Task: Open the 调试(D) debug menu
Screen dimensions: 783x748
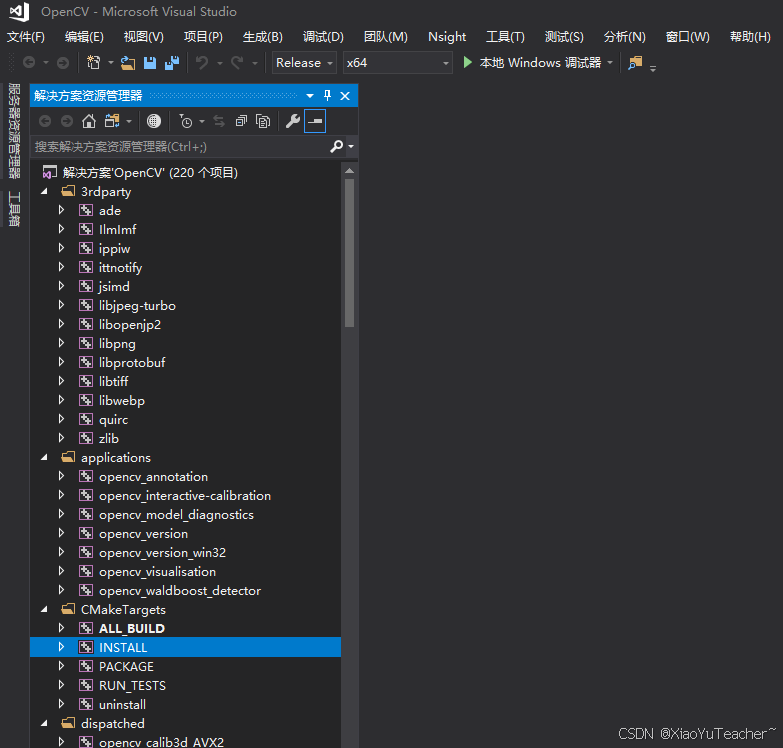Action: (323, 37)
